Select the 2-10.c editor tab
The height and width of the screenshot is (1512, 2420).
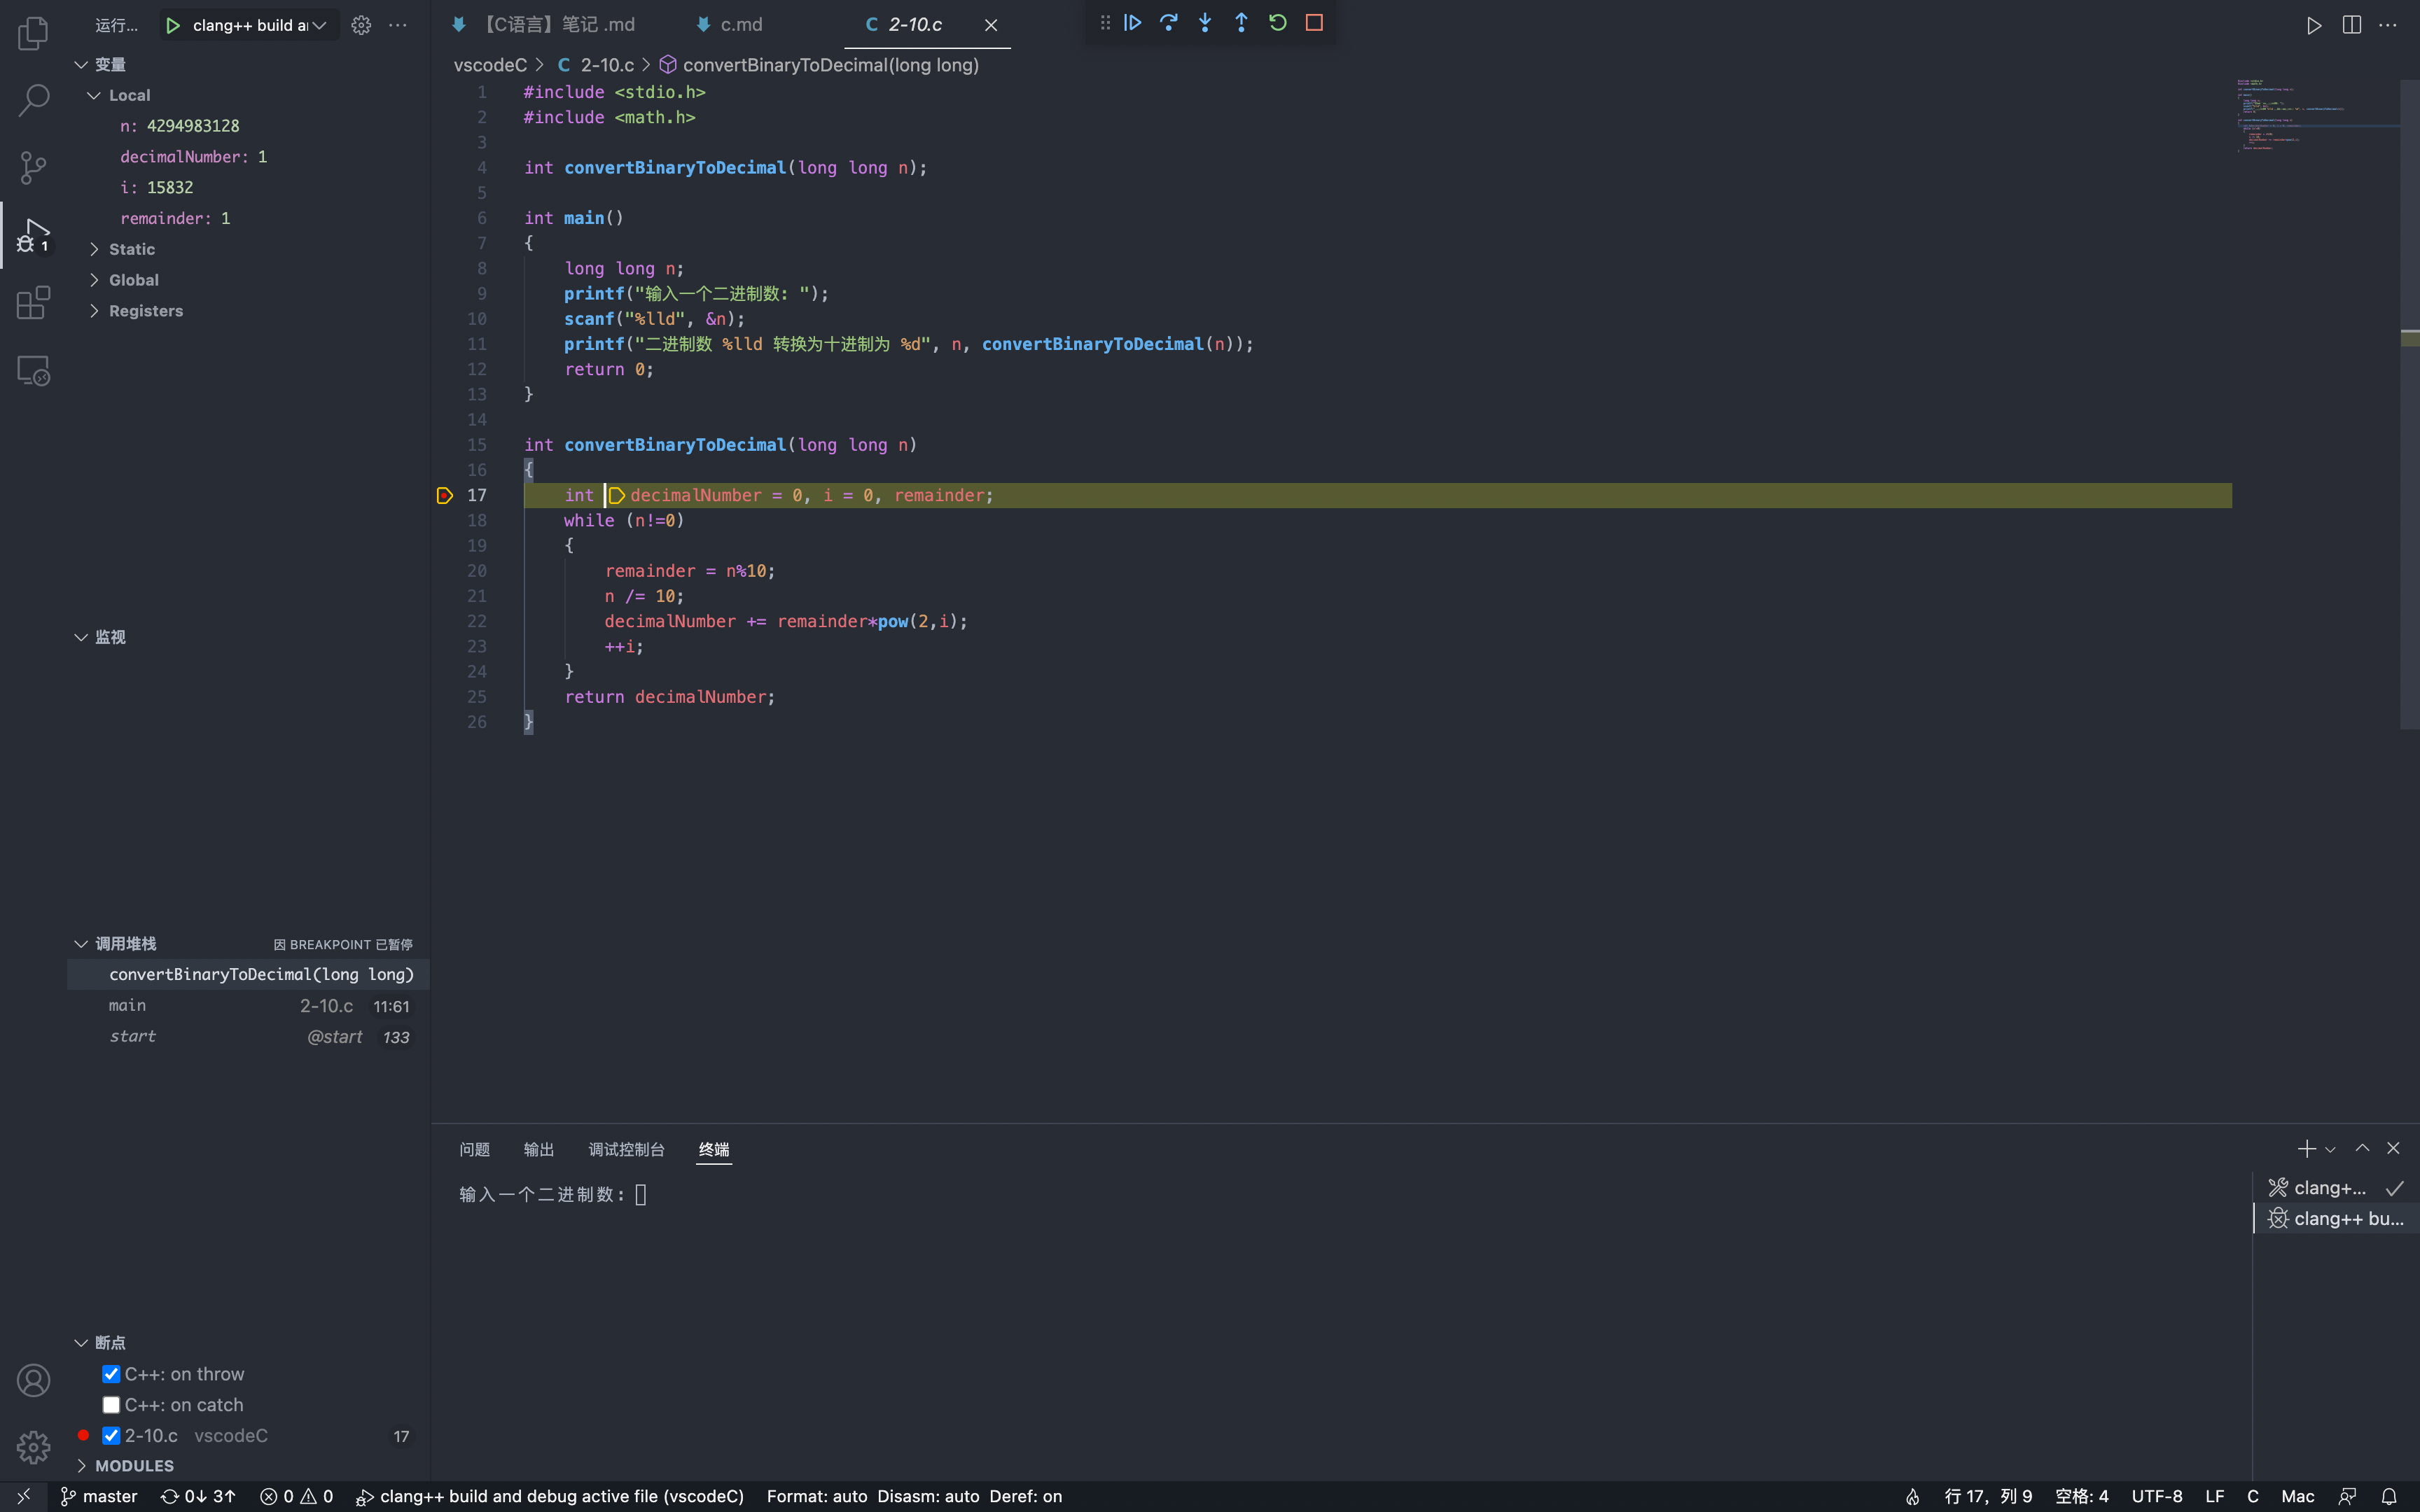(x=915, y=24)
